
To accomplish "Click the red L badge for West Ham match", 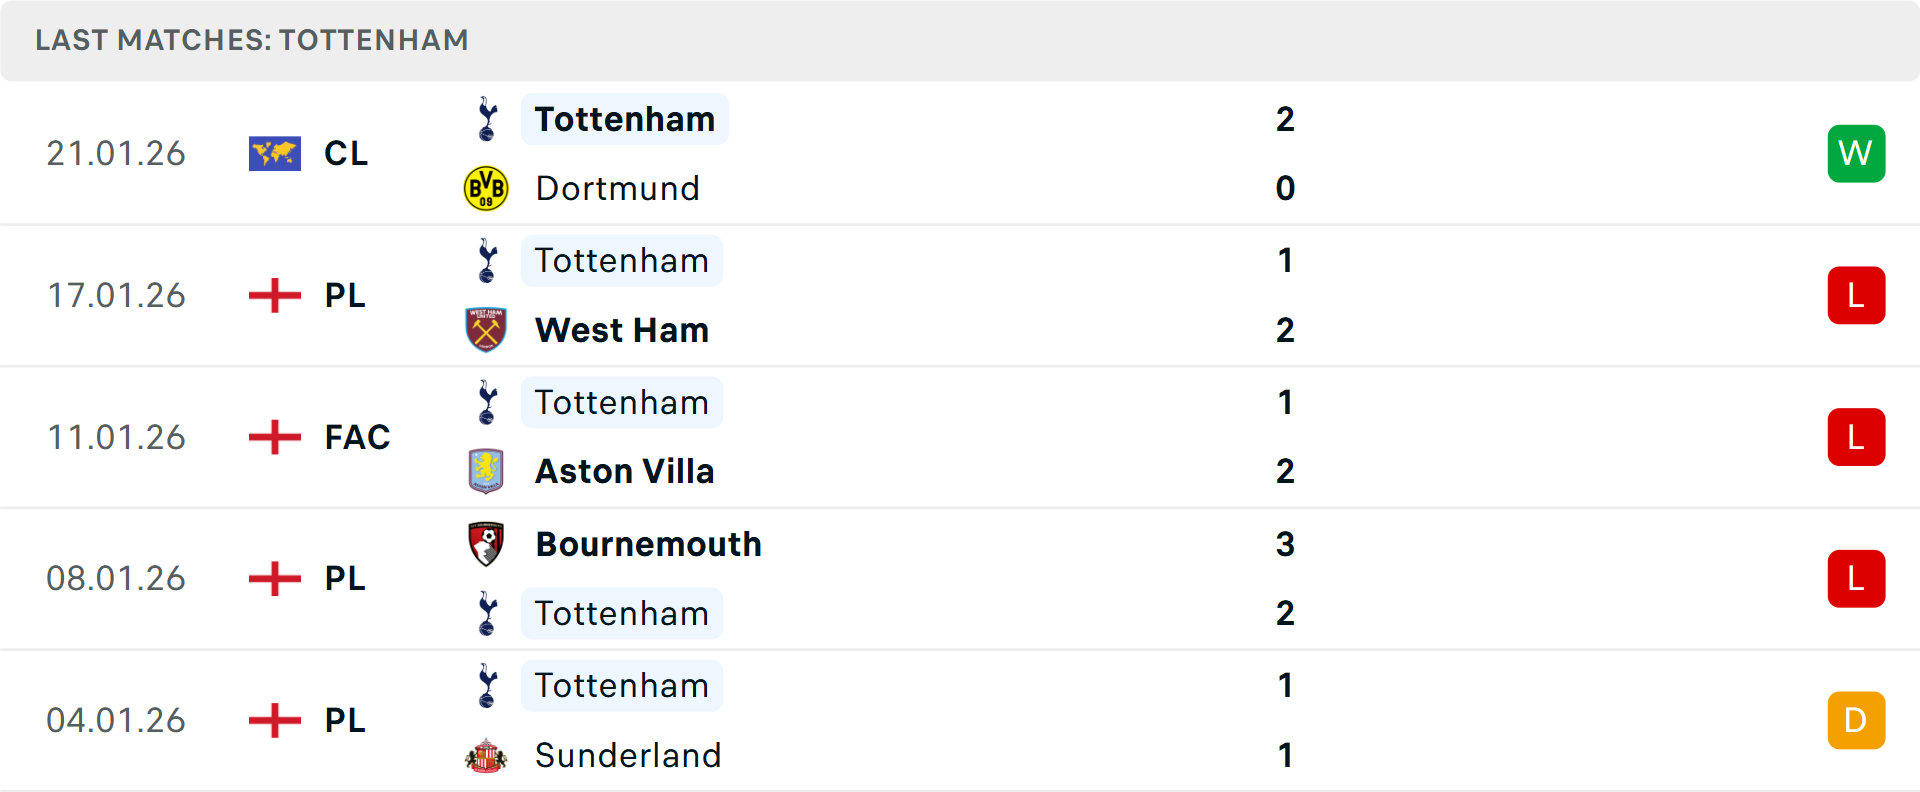I will coord(1856,295).
